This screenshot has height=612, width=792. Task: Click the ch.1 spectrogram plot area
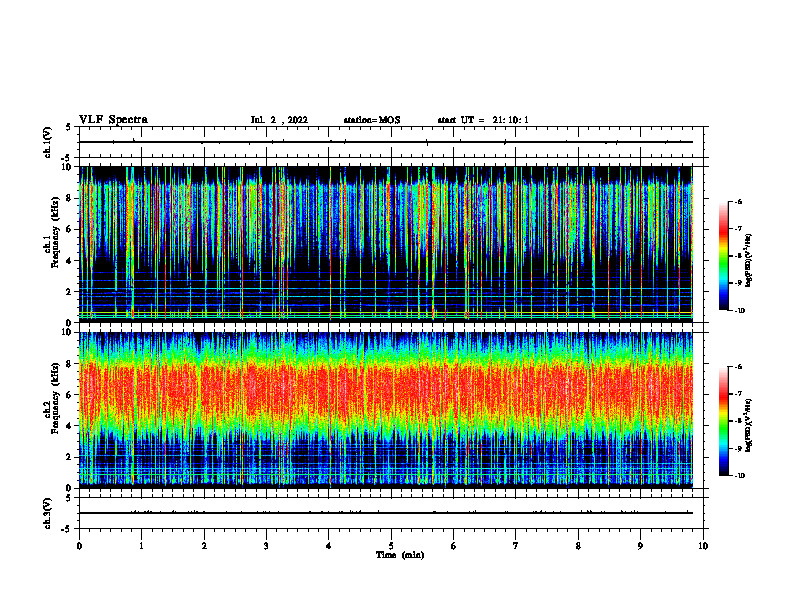coord(386,244)
